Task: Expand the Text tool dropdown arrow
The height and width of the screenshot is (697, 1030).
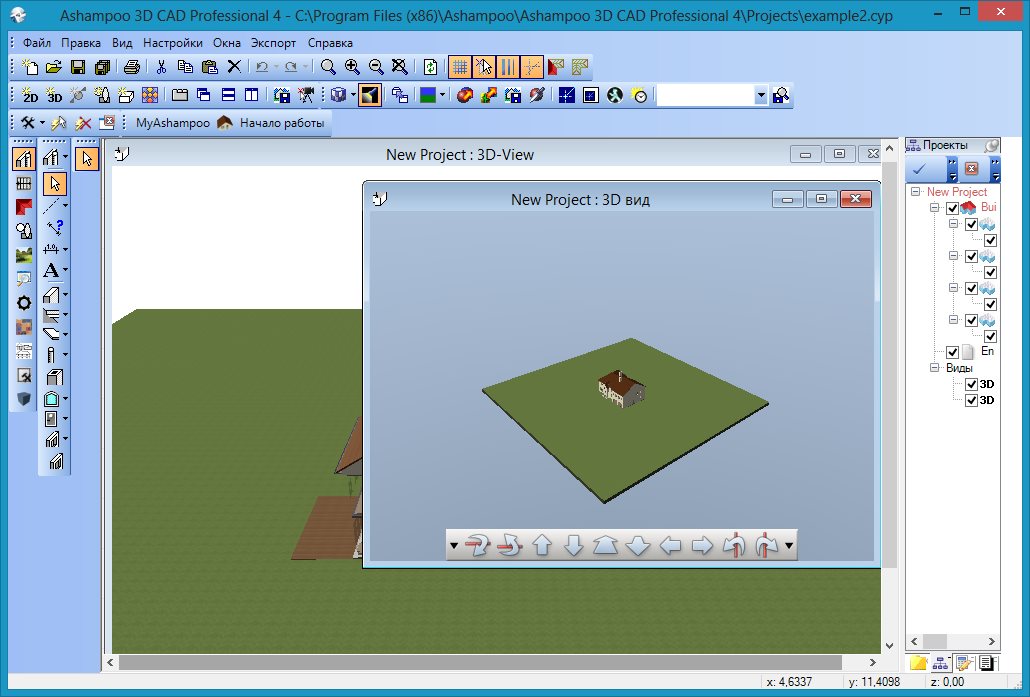Action: 65,270
